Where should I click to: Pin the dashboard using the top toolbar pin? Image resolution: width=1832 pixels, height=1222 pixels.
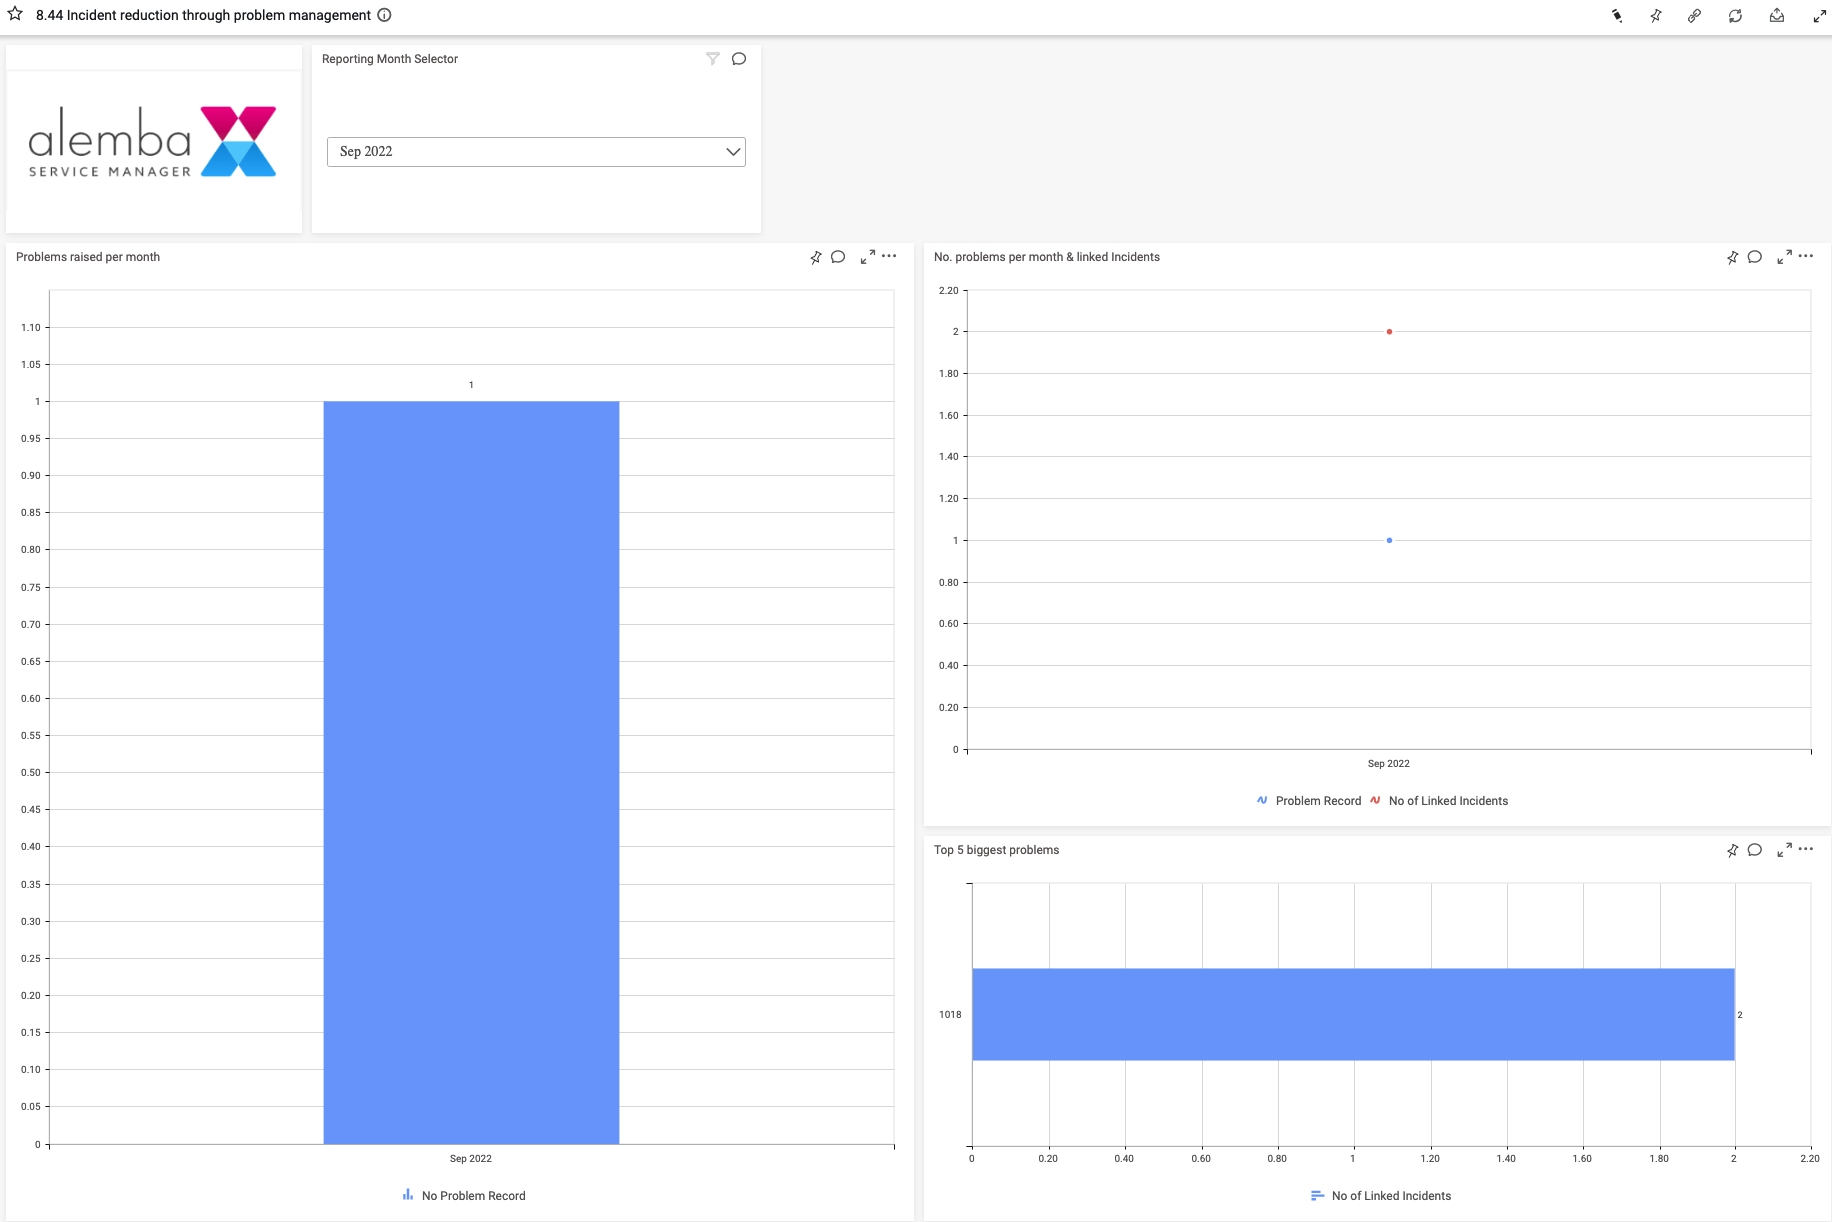tap(1656, 16)
